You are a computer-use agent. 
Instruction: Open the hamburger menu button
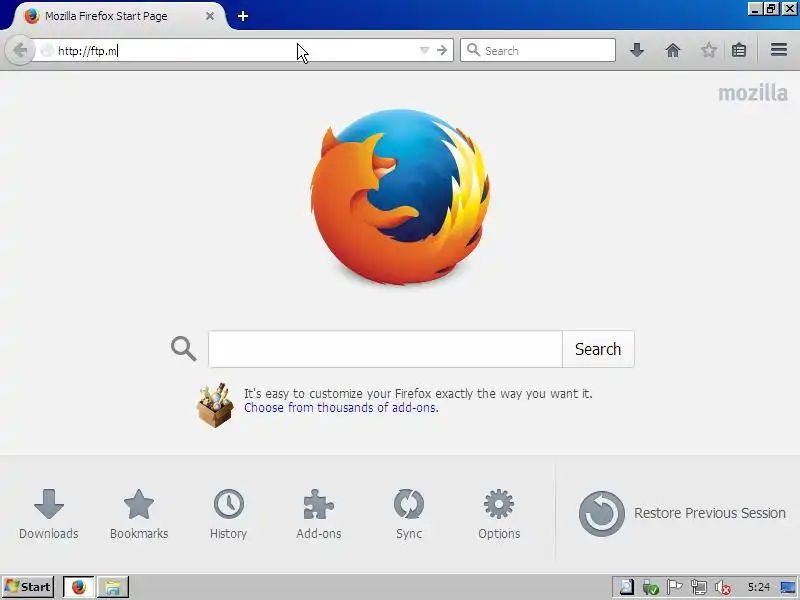(779, 50)
